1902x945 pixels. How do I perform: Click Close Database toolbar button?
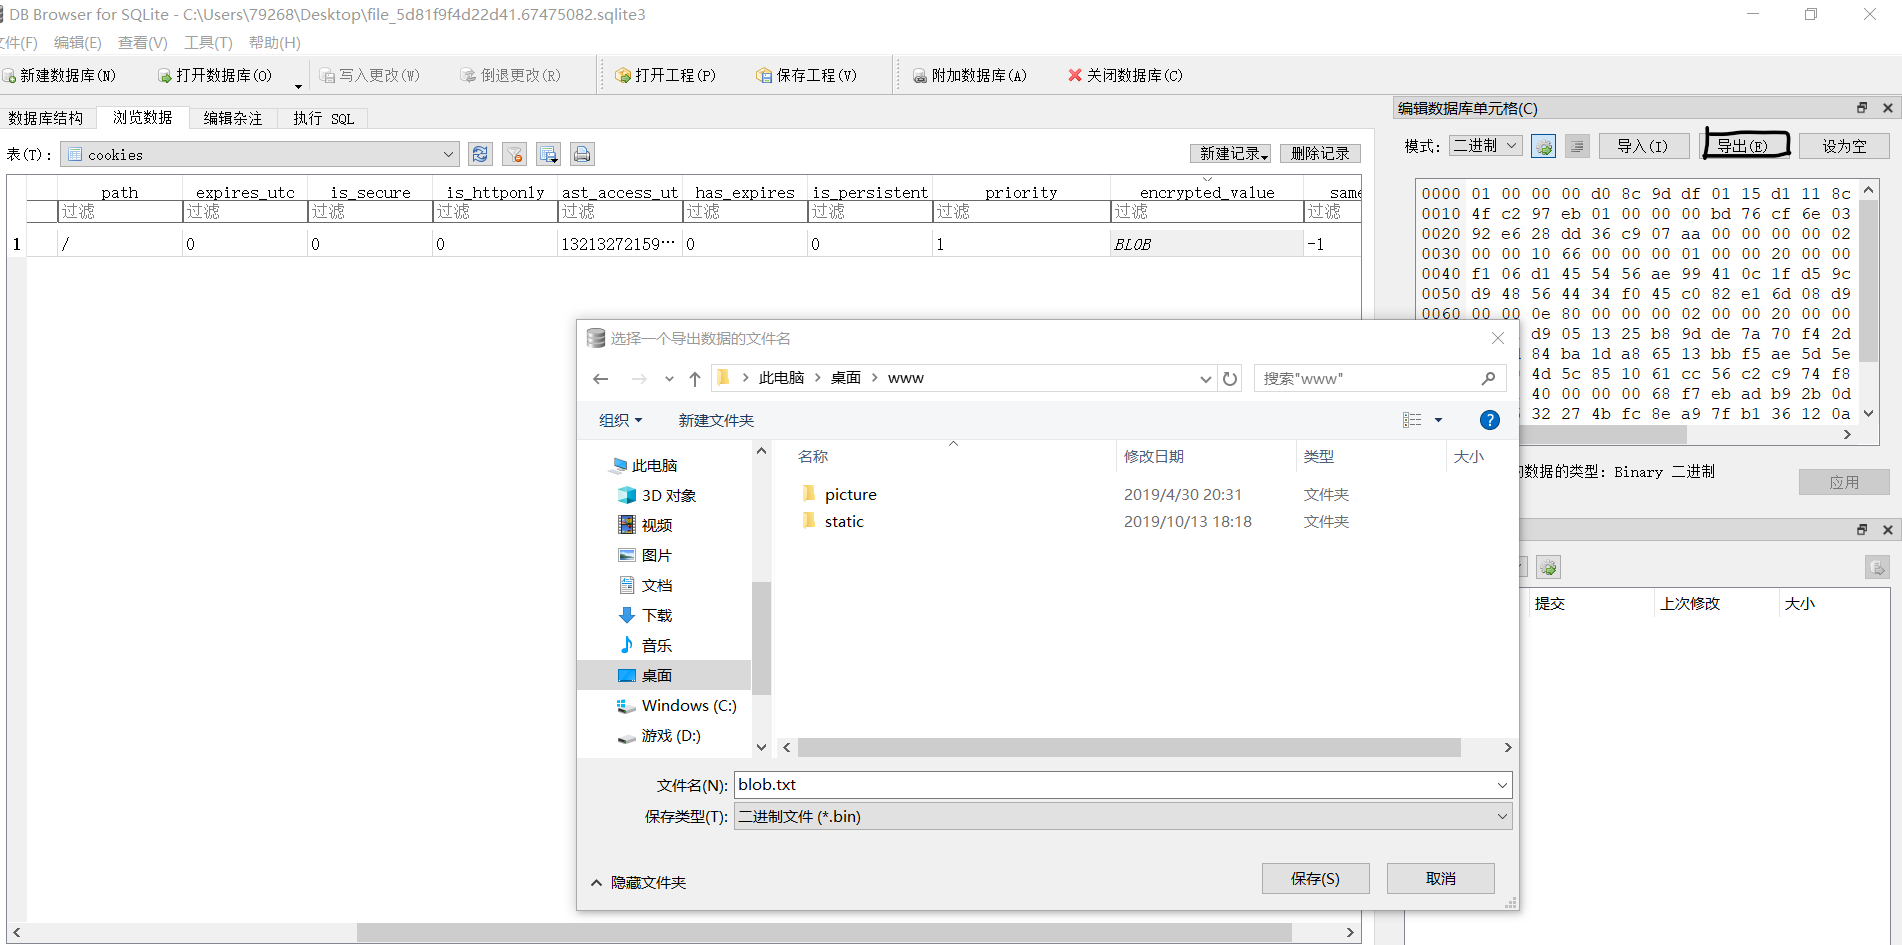(x=1125, y=75)
